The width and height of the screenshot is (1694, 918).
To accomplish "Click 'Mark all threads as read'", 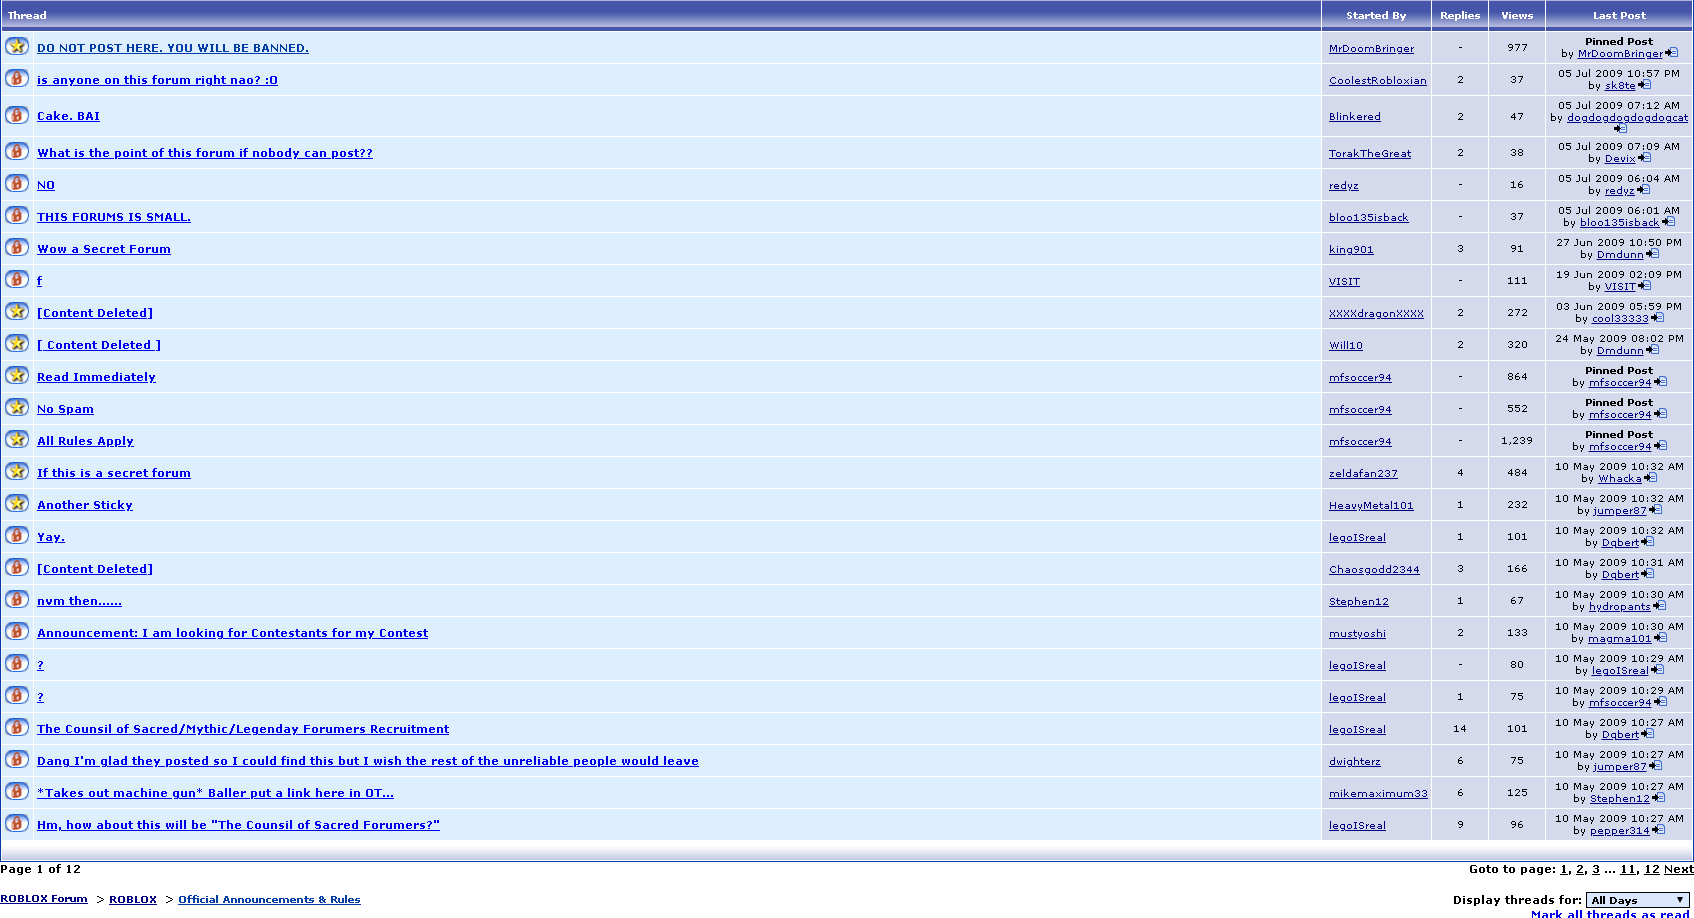I will (x=1609, y=913).
